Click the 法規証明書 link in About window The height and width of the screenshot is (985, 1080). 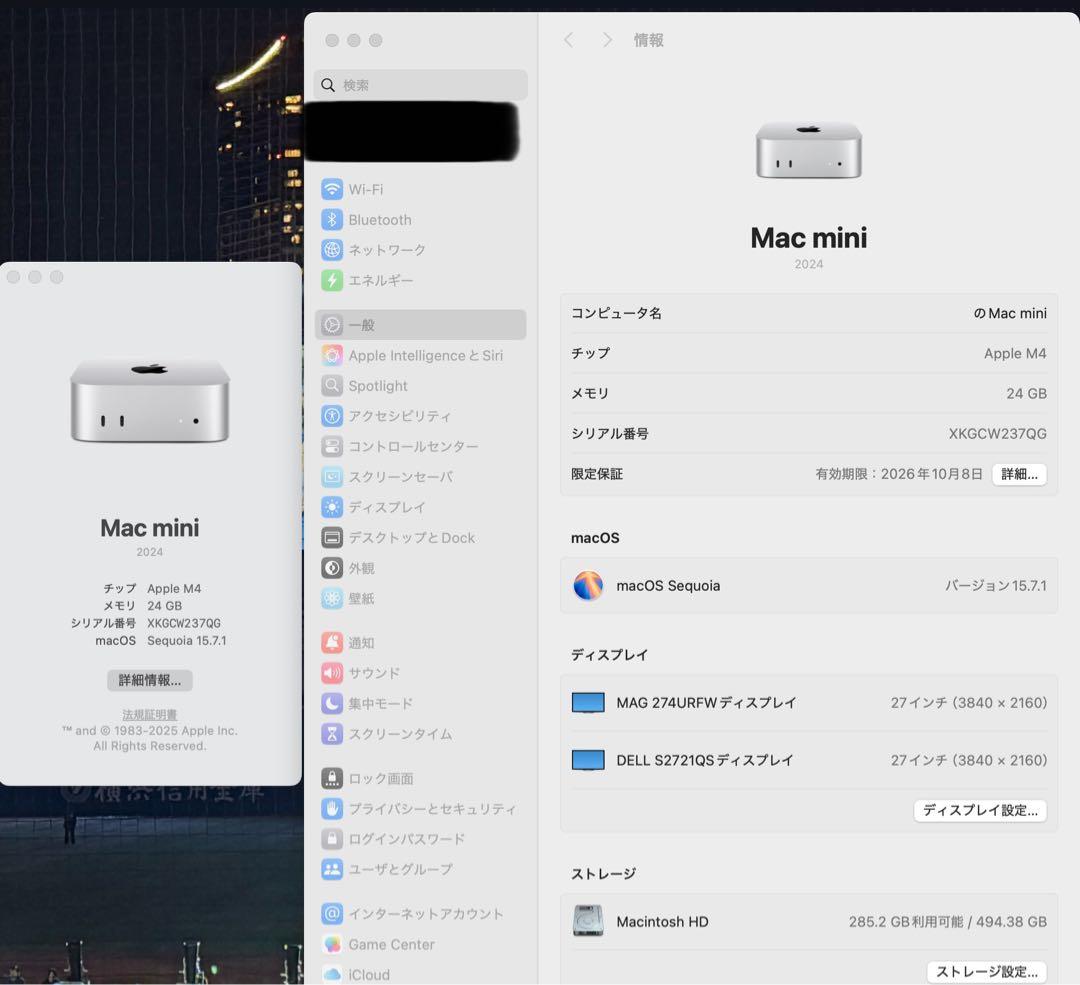(x=148, y=711)
